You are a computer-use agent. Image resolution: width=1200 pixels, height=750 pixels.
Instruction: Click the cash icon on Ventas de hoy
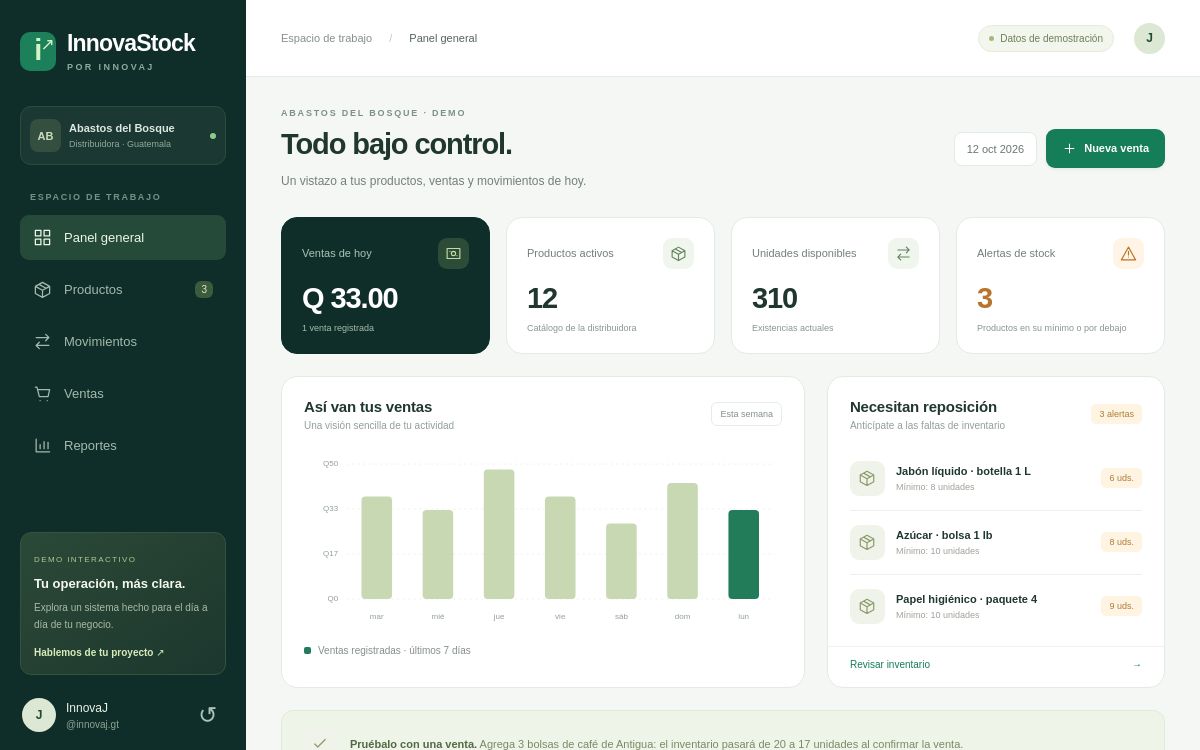coord(453,253)
